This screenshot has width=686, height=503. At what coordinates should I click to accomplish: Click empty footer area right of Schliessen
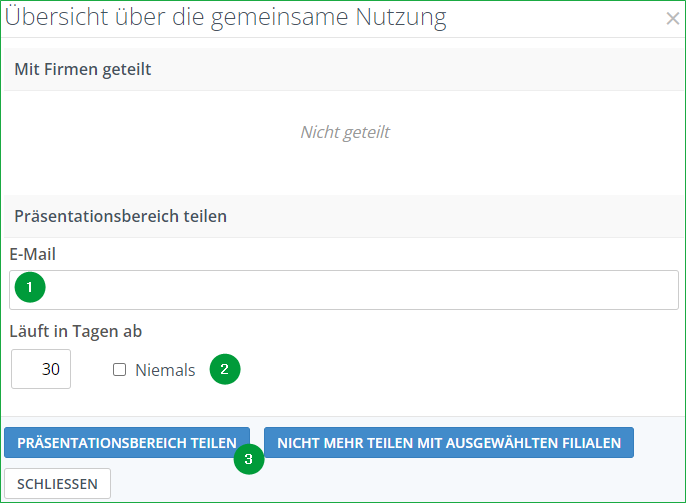point(400,484)
